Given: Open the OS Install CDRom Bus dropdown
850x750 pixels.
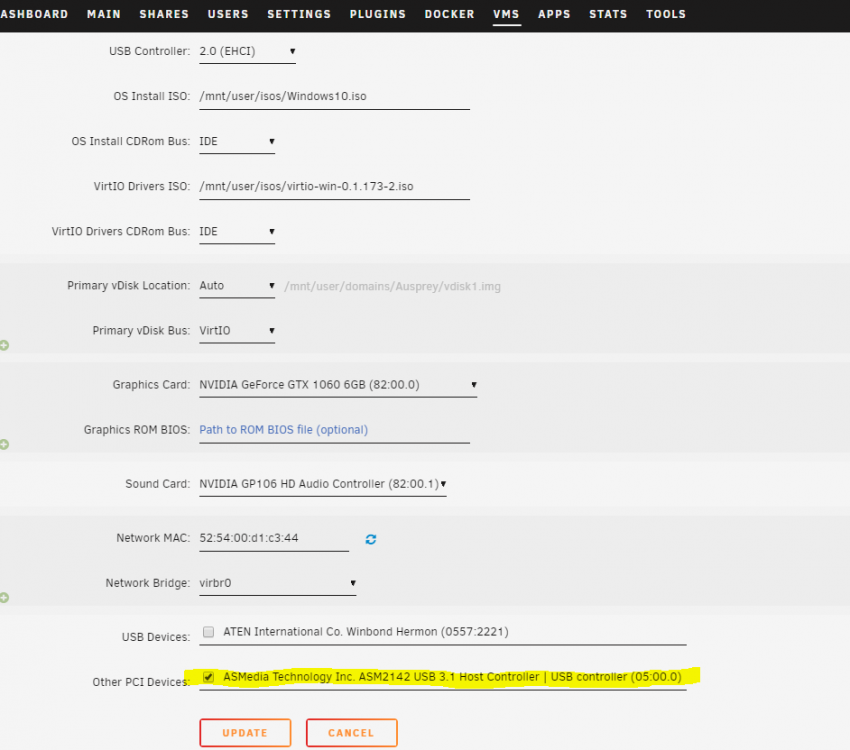Looking at the screenshot, I should 237,141.
